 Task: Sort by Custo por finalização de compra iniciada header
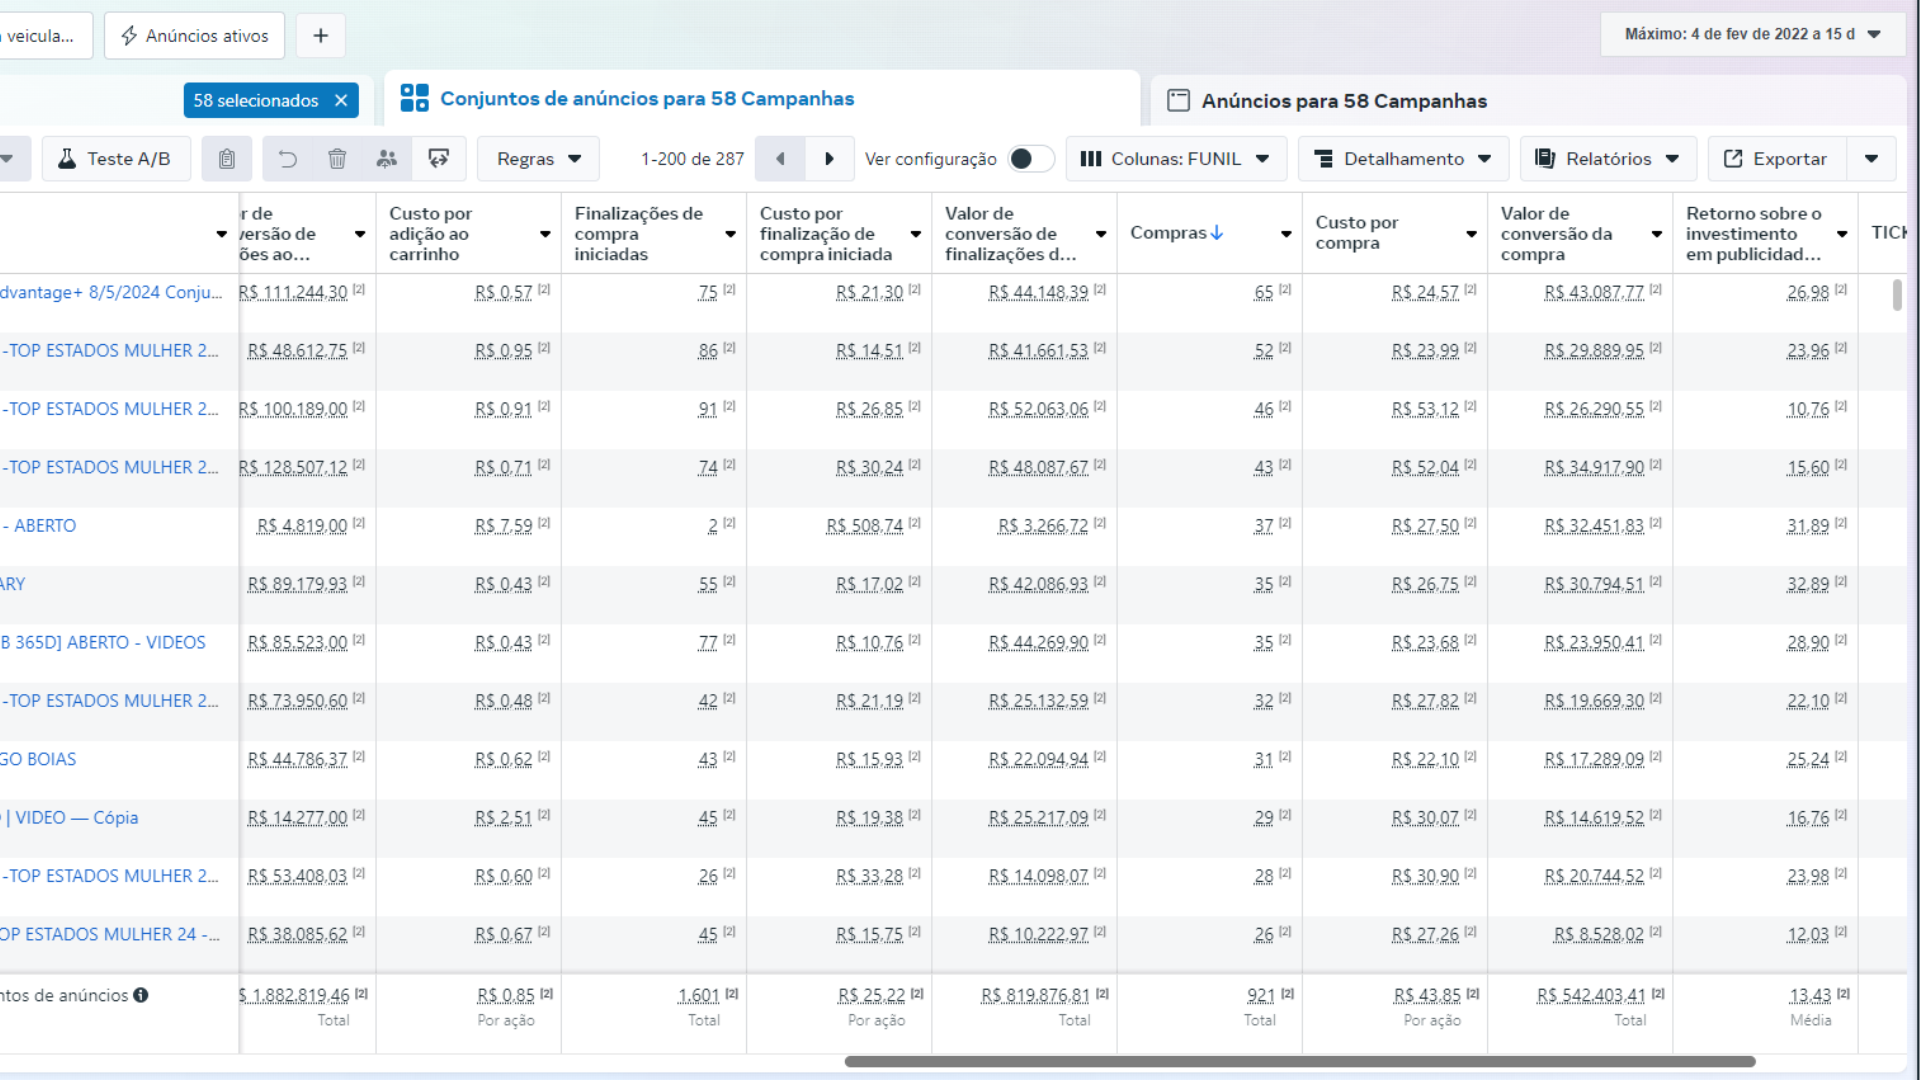825,234
